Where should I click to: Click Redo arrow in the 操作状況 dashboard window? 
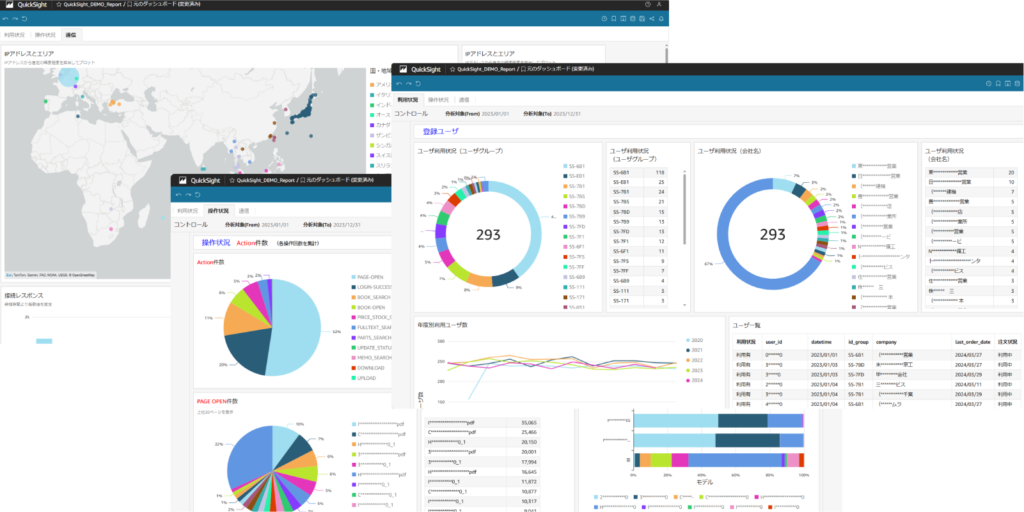[x=186, y=194]
